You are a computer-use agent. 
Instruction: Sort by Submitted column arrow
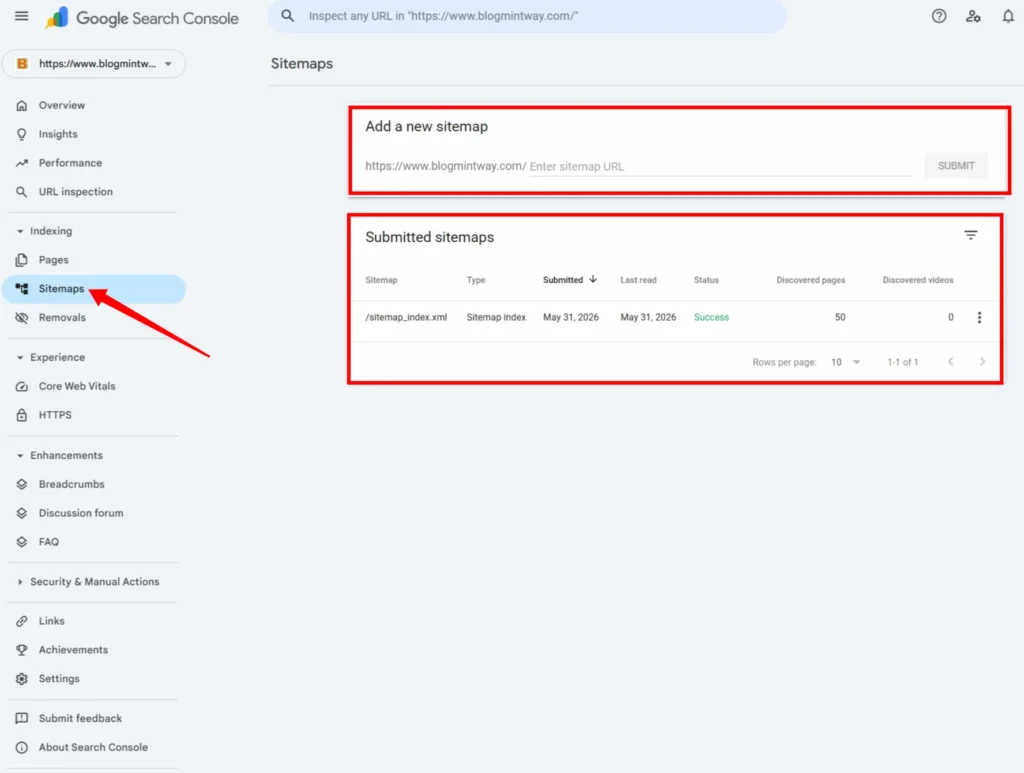[x=593, y=279]
